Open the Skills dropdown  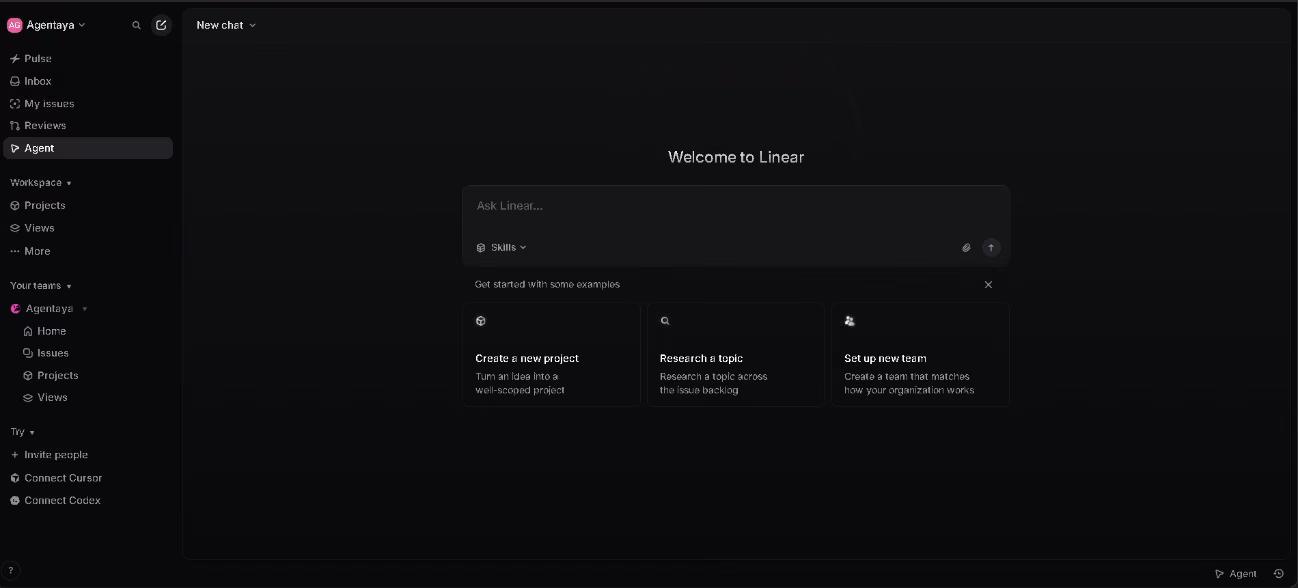click(x=501, y=248)
